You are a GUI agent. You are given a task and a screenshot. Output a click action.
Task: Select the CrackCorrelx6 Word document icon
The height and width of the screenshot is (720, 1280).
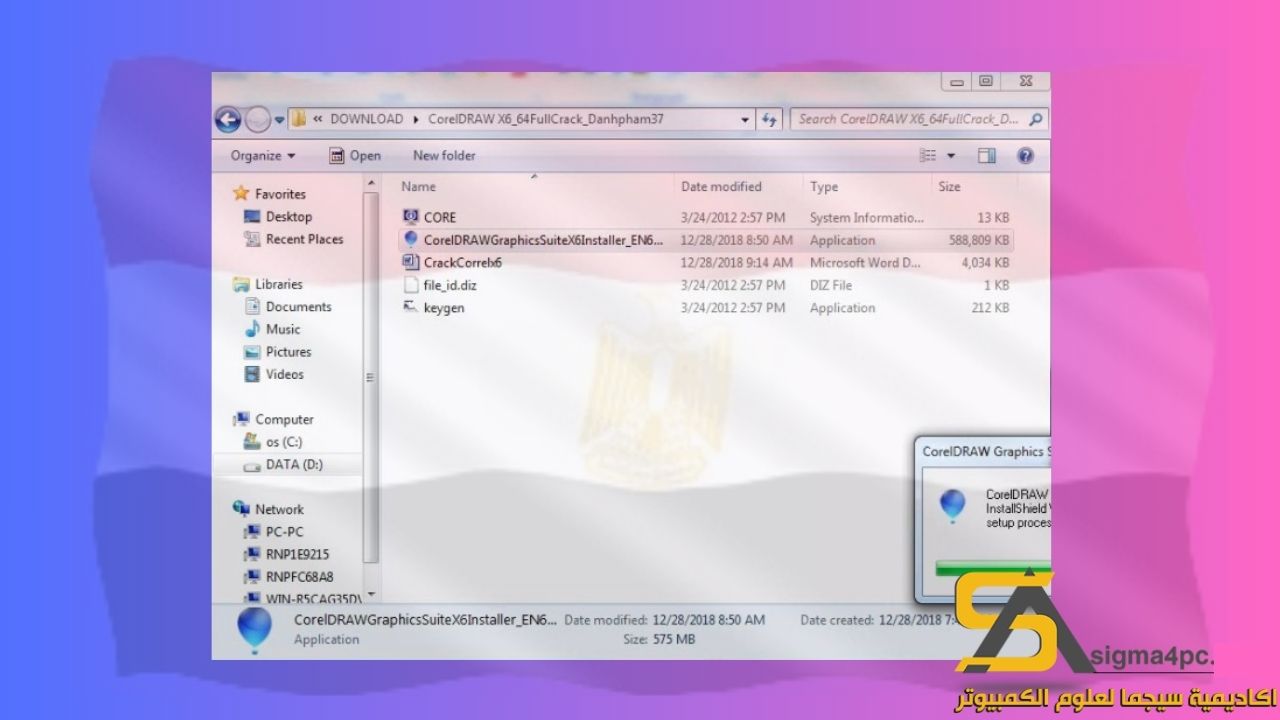pyautogui.click(x=410, y=262)
